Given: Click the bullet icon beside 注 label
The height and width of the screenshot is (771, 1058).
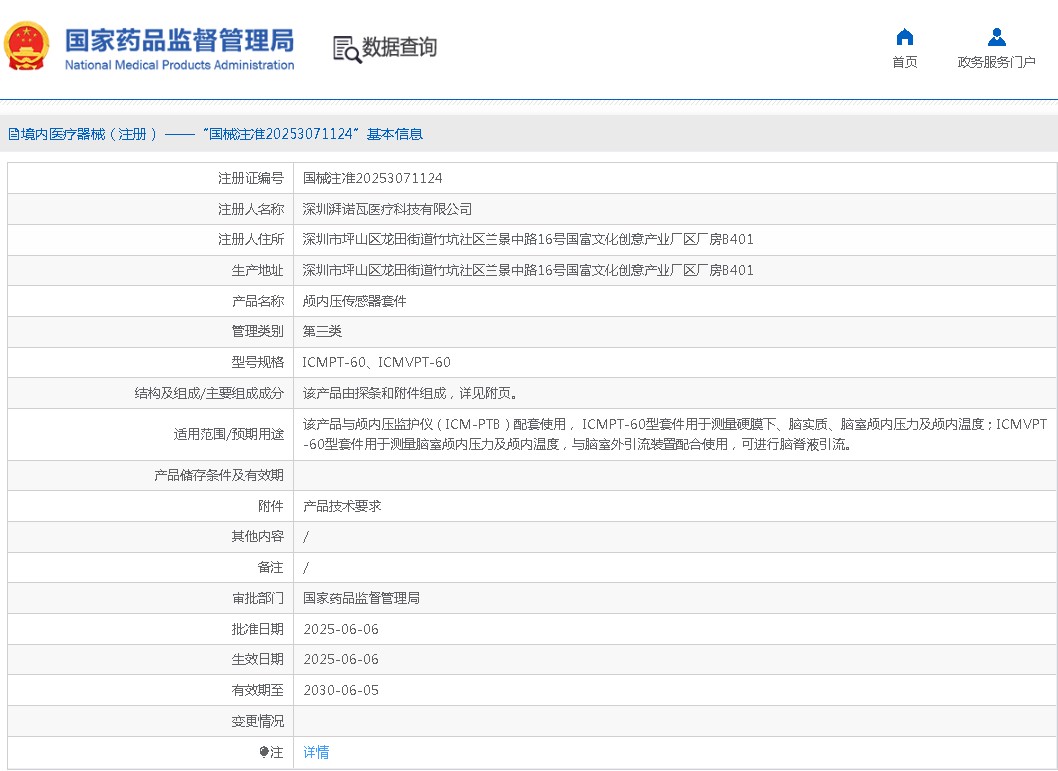Looking at the screenshot, I should click(x=264, y=751).
